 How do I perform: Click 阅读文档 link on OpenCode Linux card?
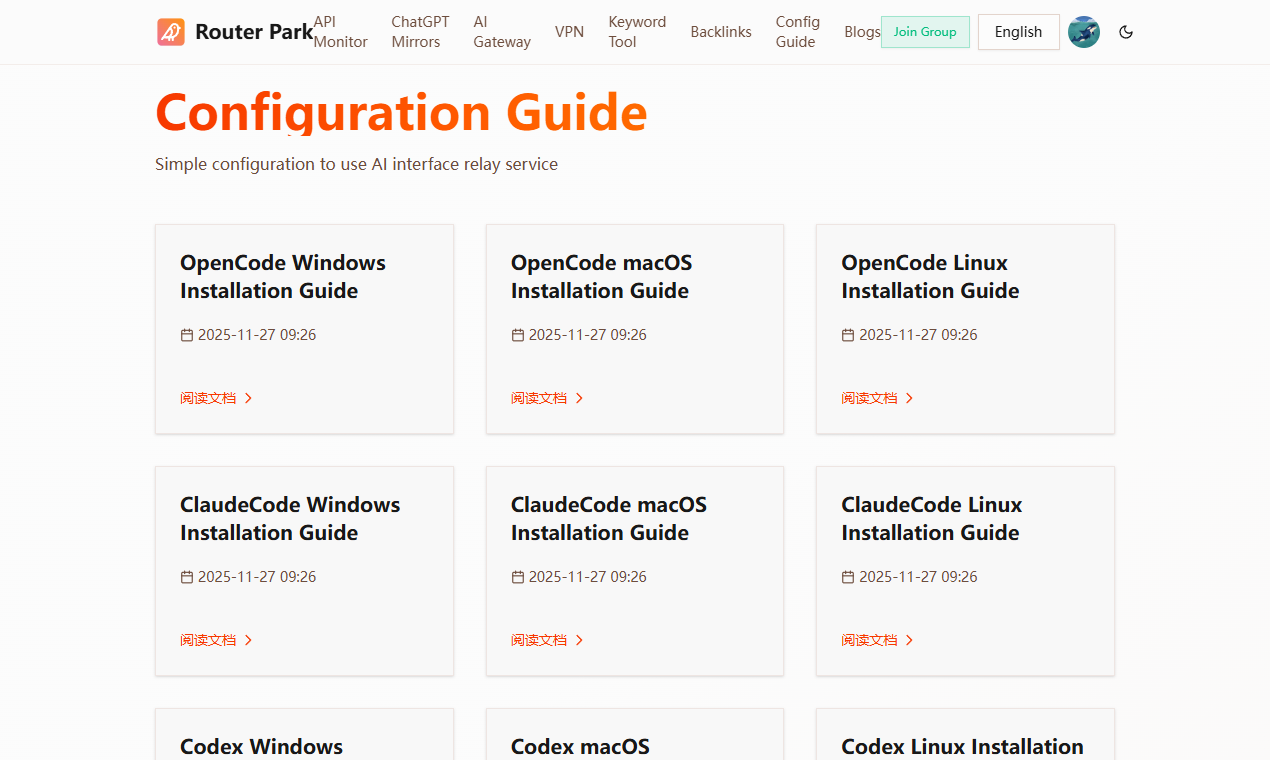point(869,398)
